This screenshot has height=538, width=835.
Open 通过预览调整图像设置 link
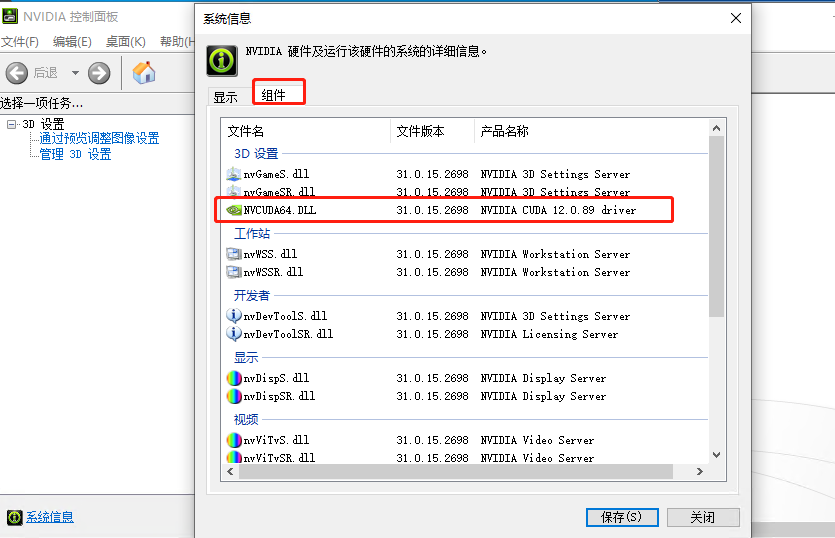(x=99, y=138)
